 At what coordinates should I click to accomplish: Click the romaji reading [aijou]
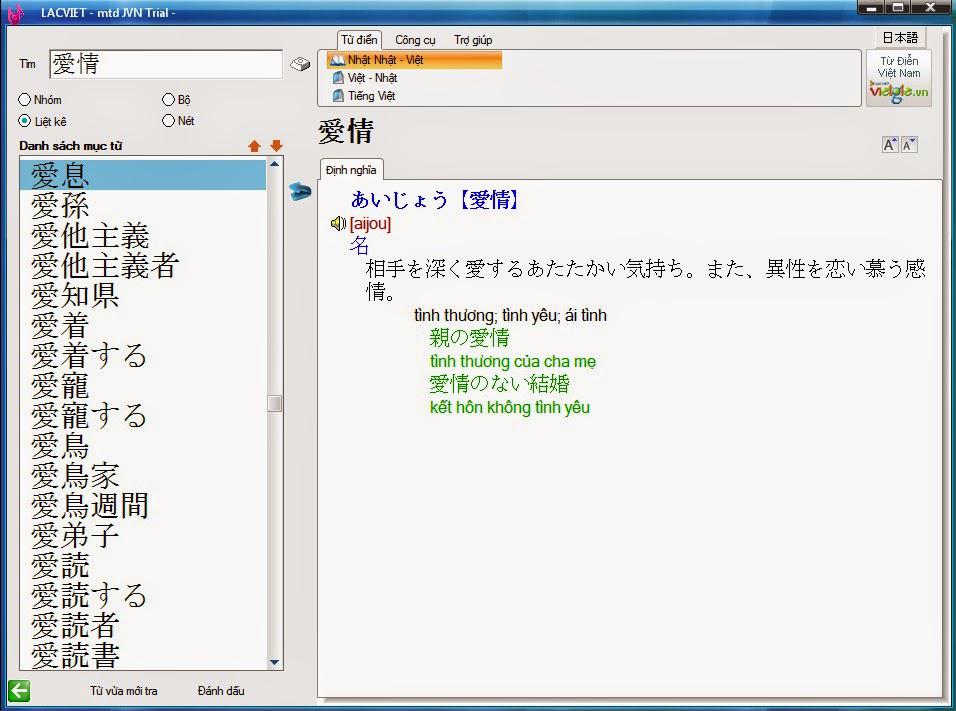coord(370,224)
